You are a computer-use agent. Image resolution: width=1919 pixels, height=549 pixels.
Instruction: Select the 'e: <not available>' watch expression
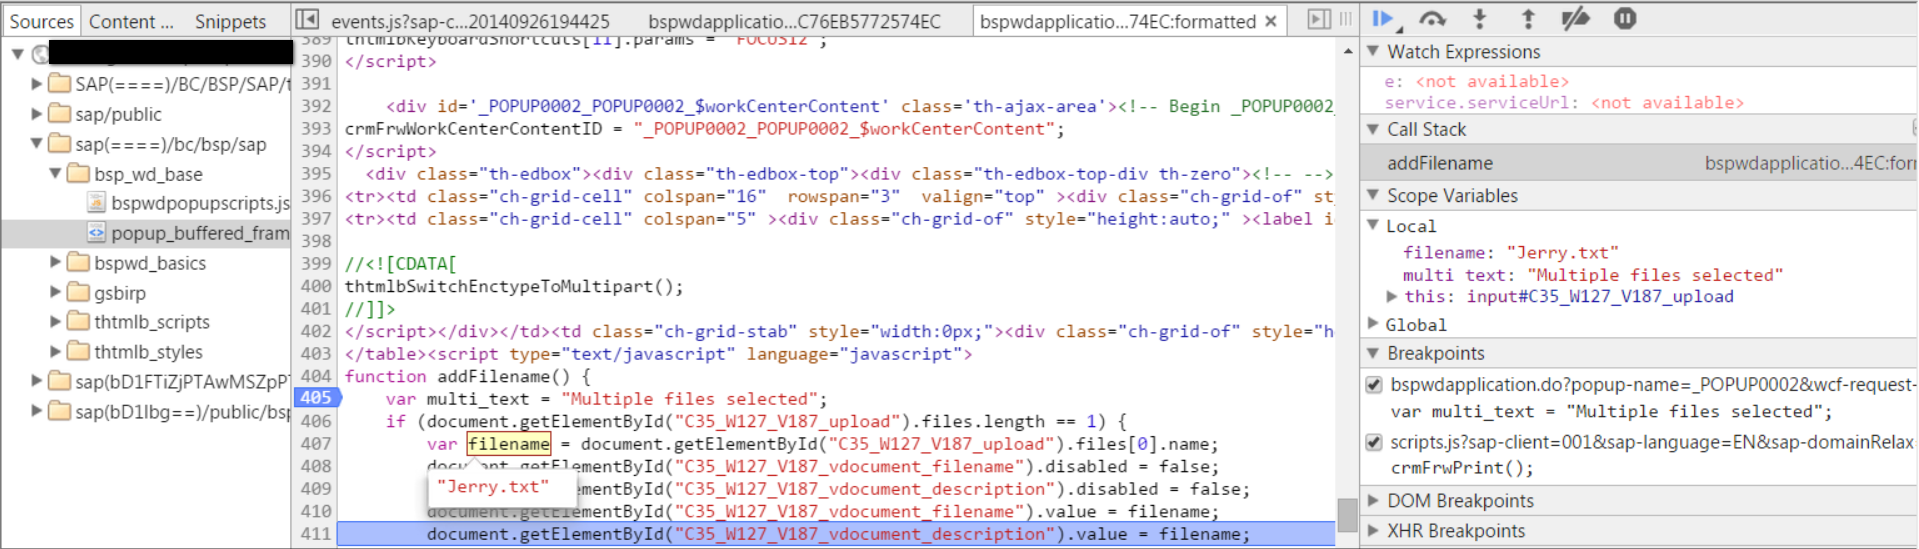point(1476,82)
